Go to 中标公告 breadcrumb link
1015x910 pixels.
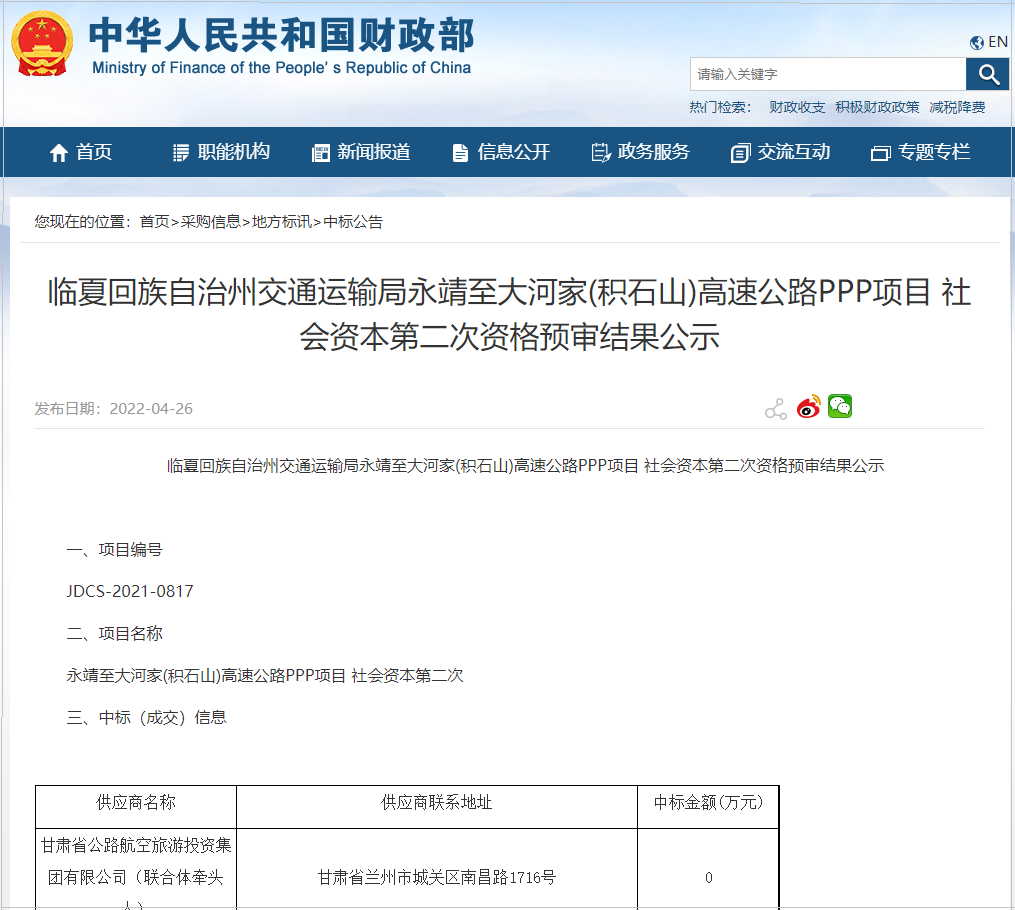point(353,222)
